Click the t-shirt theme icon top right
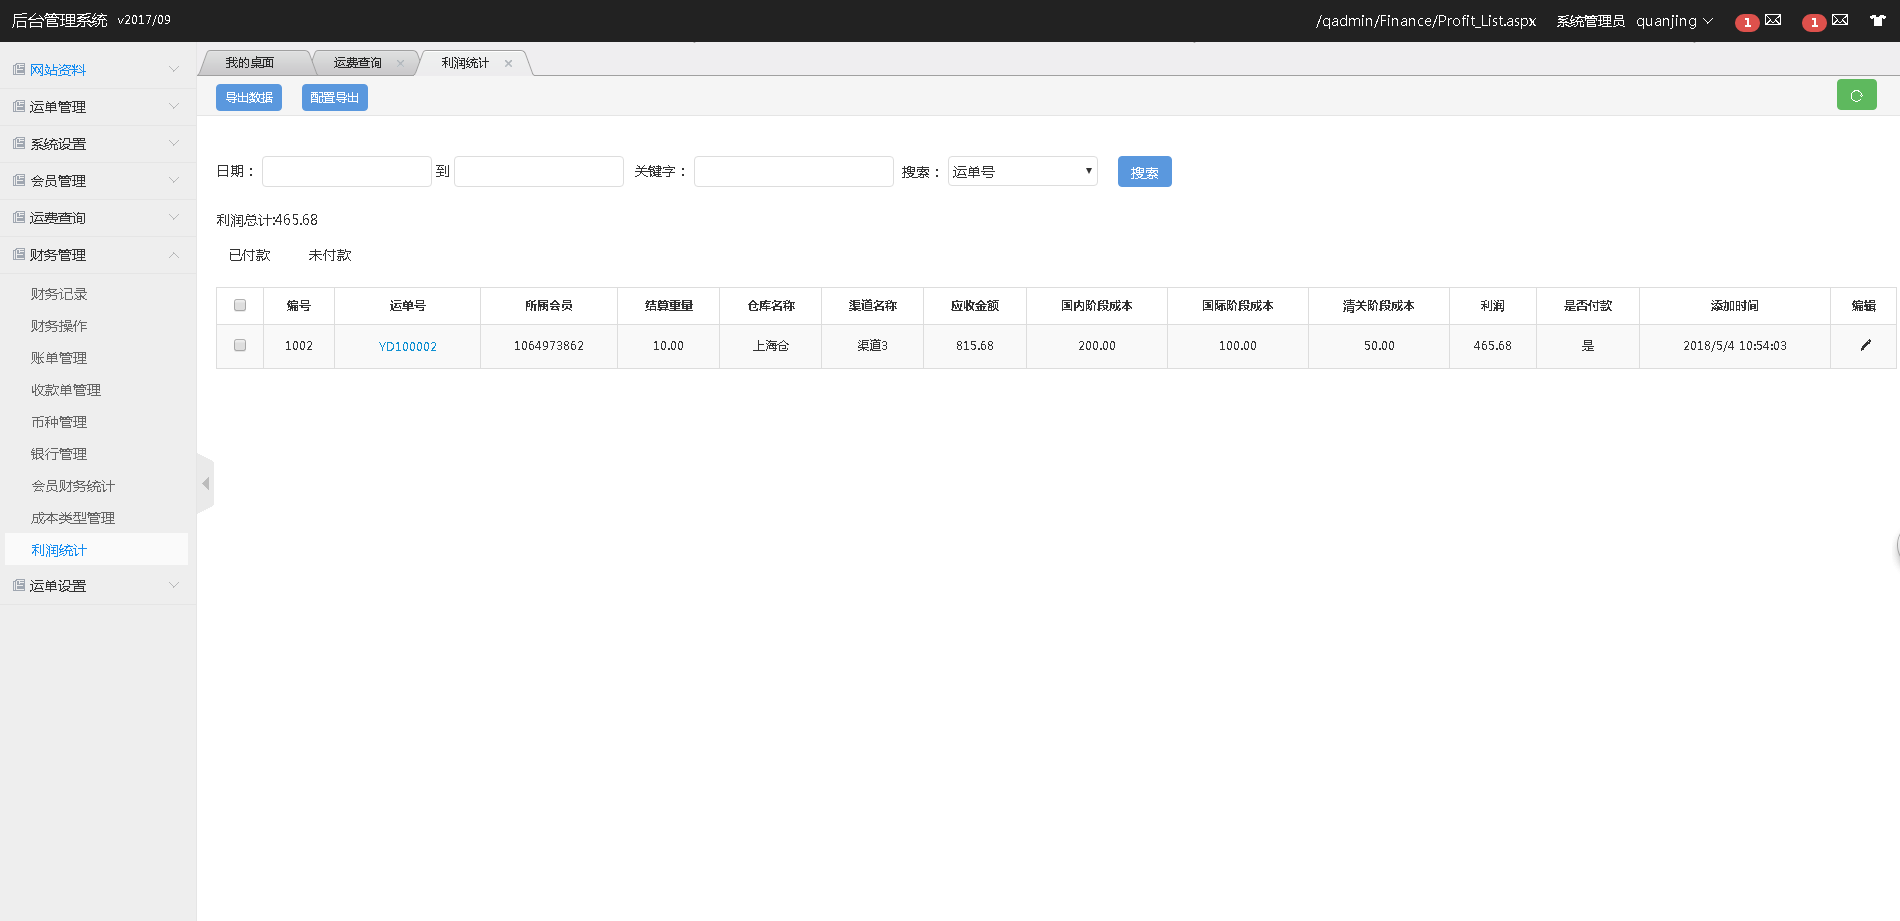 pyautogui.click(x=1879, y=20)
